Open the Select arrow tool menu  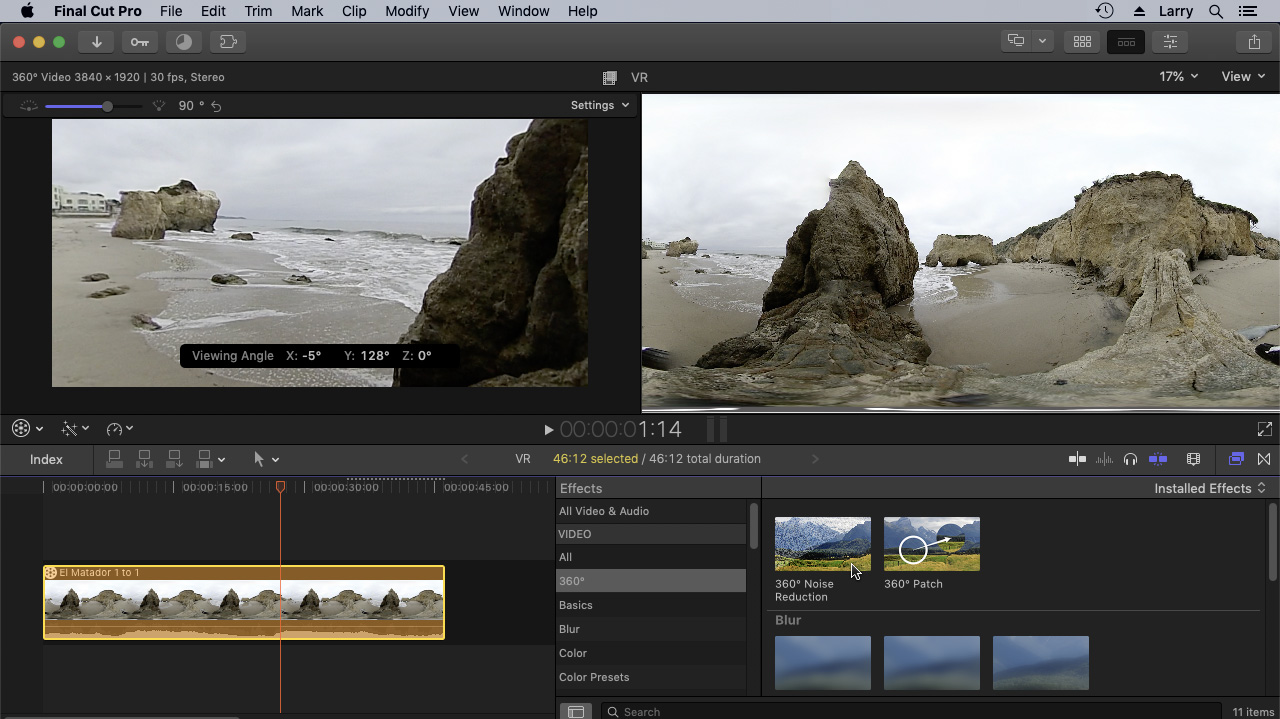pos(266,459)
